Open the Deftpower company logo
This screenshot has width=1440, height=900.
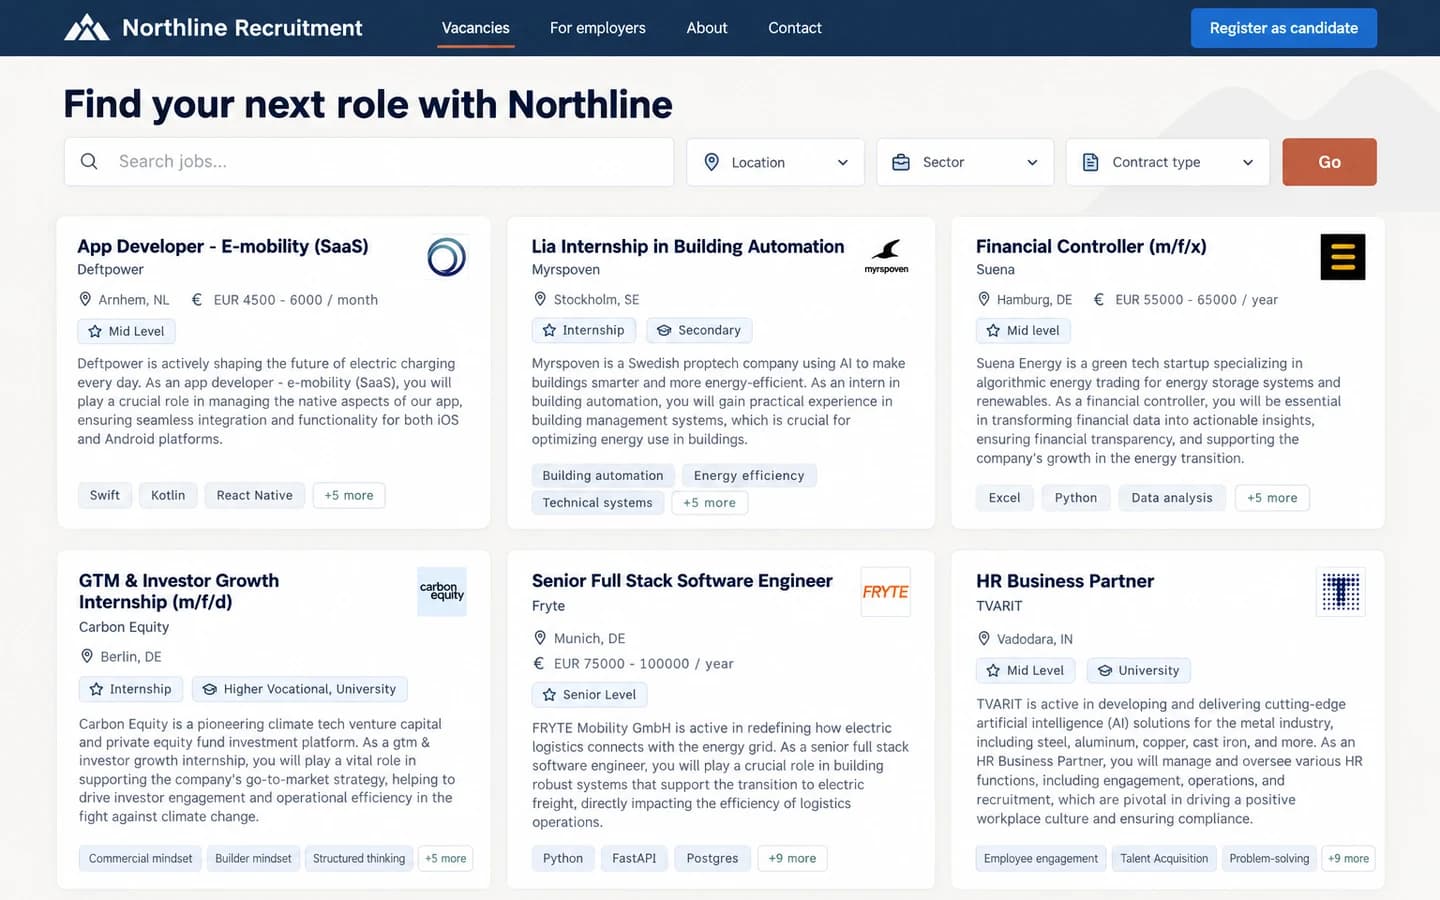[446, 257]
